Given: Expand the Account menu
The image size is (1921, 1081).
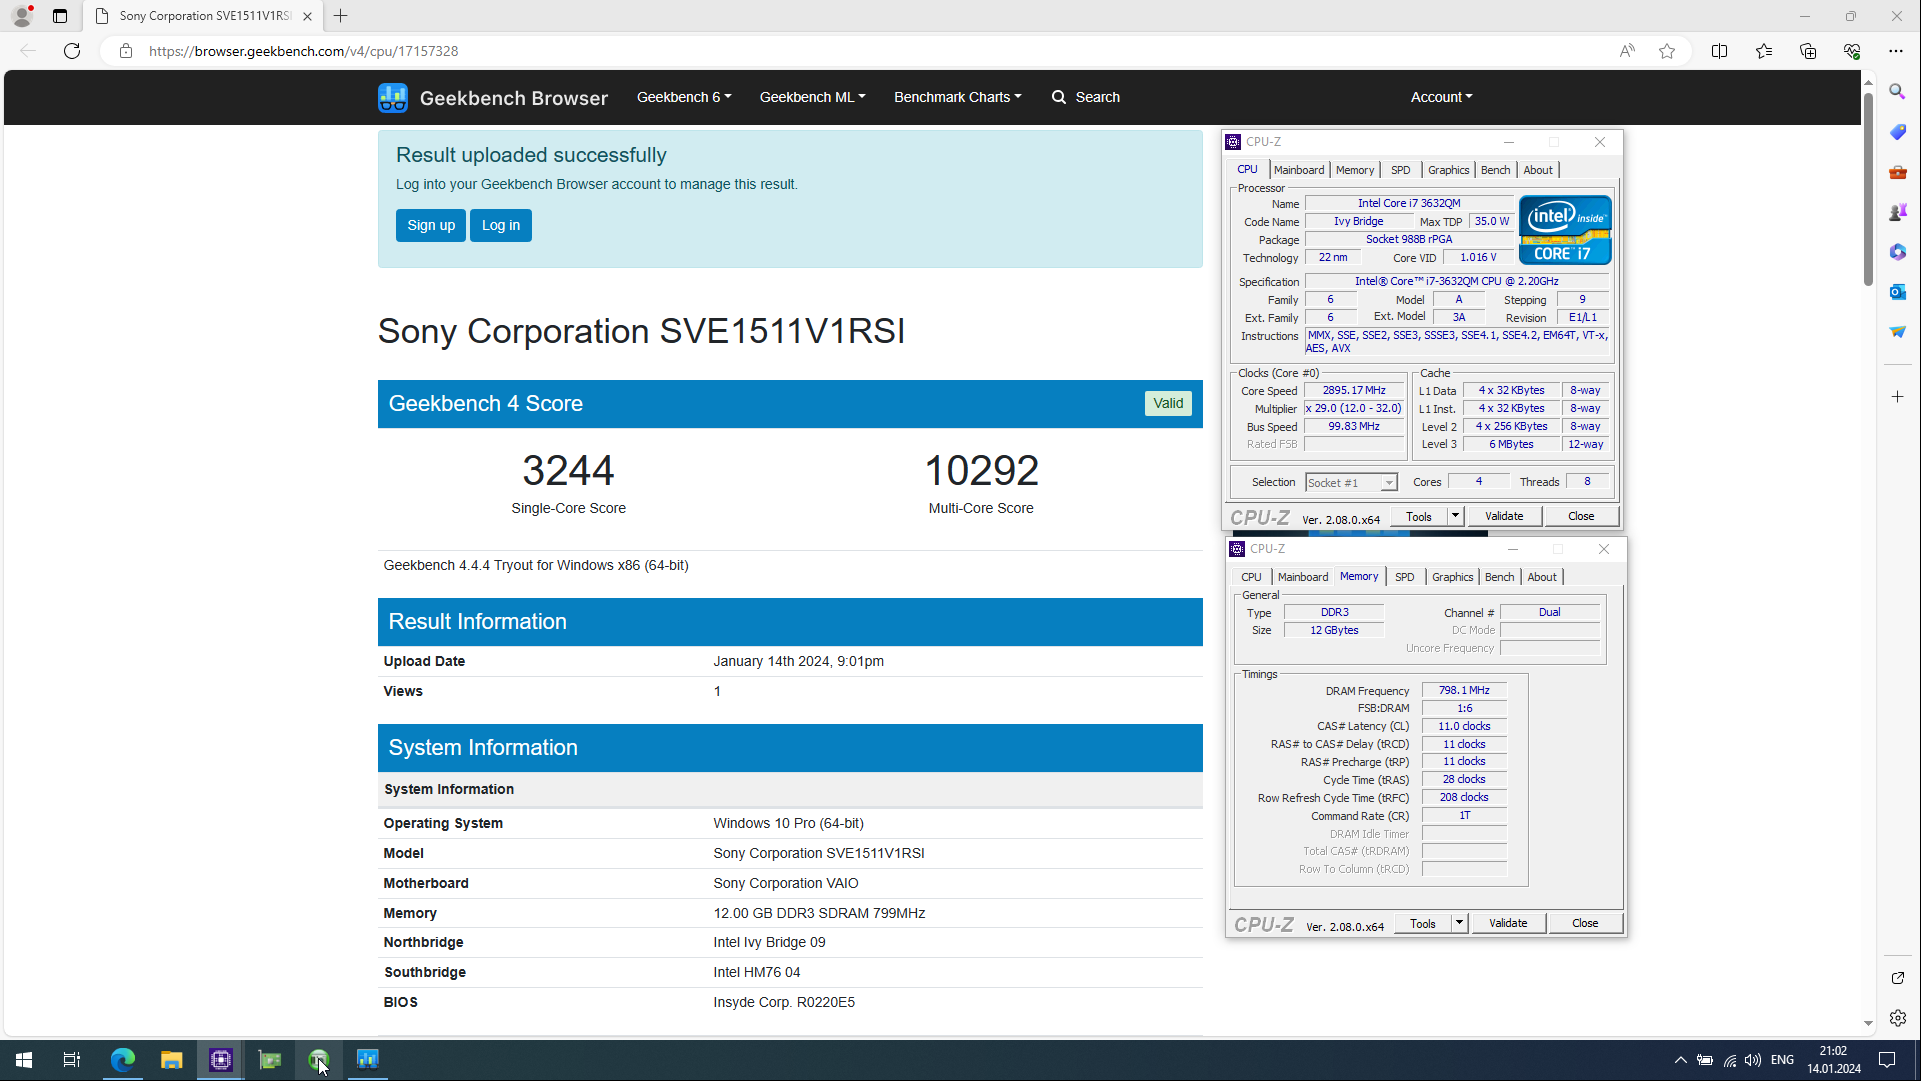Looking at the screenshot, I should click(1441, 97).
